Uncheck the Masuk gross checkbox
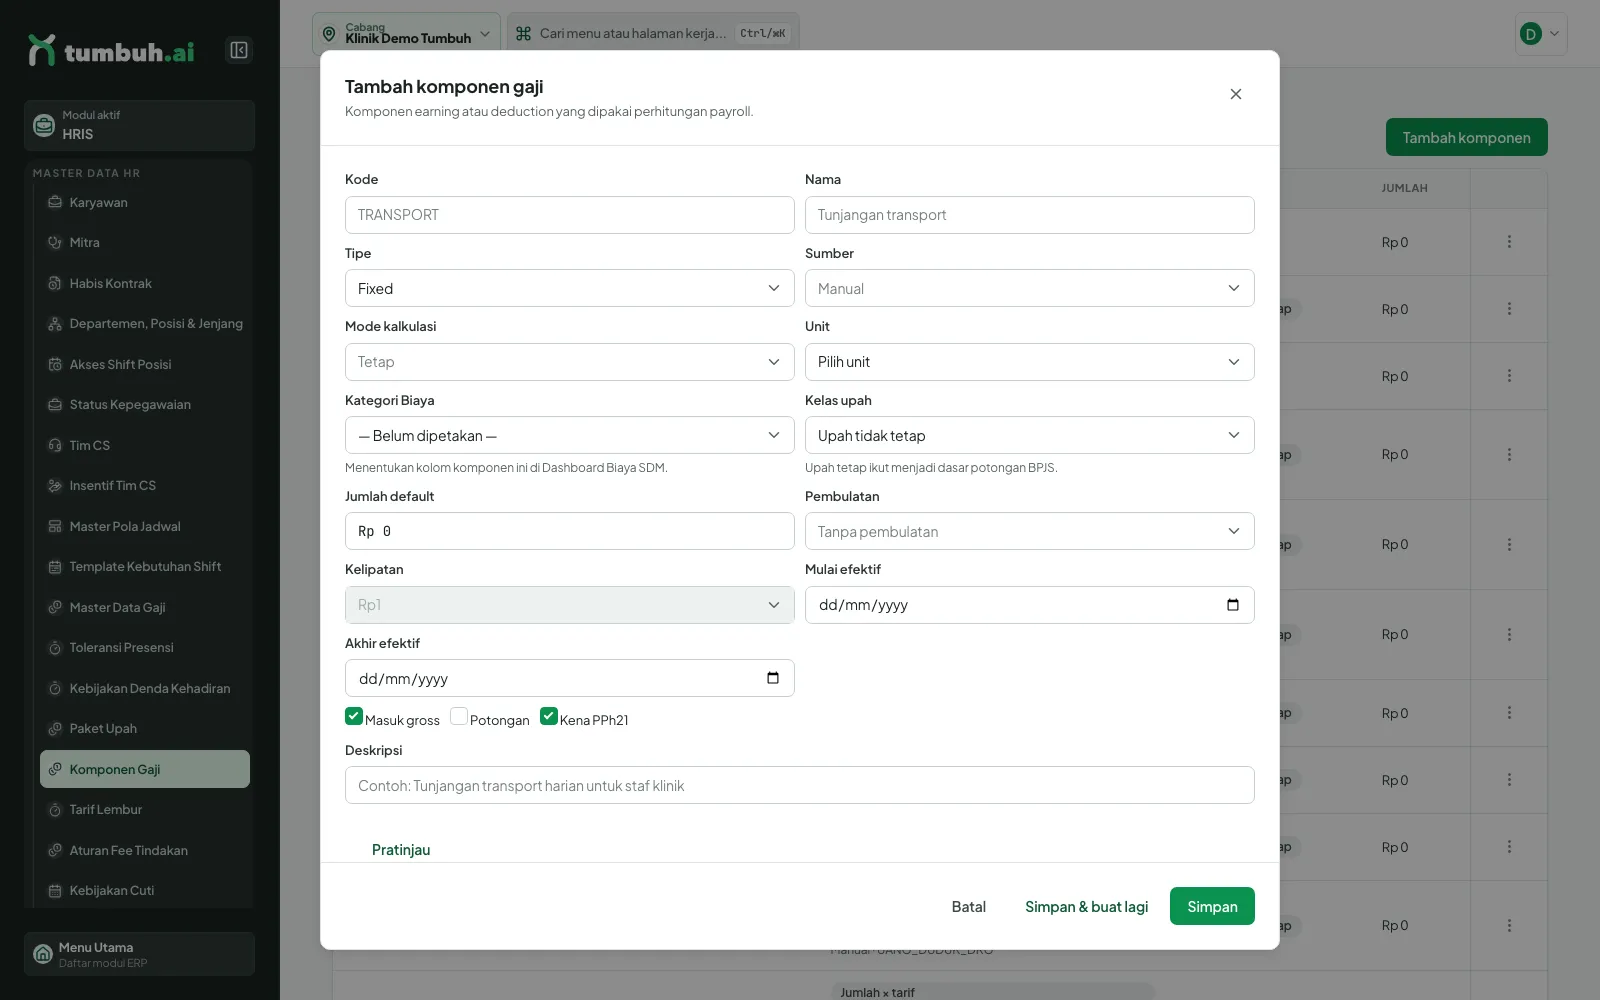 [x=354, y=716]
